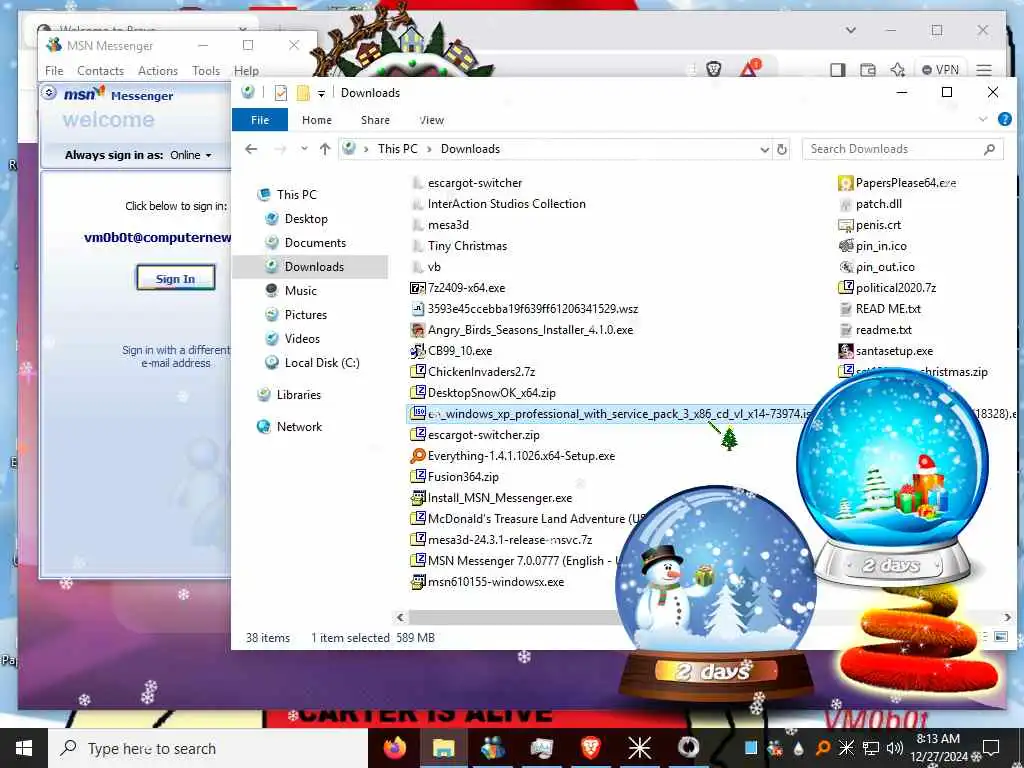This screenshot has width=1024, height=768.
Task: Open the View ribbon tab
Action: click(x=432, y=120)
